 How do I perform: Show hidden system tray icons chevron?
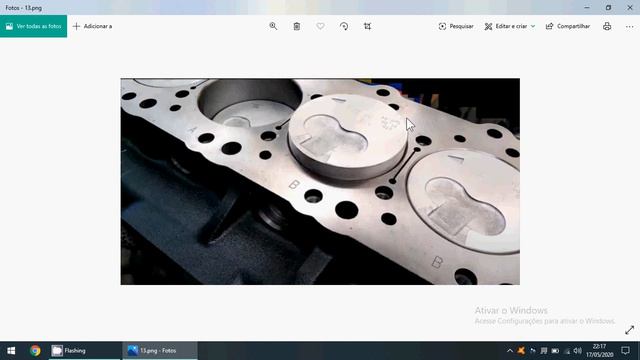(x=510, y=351)
